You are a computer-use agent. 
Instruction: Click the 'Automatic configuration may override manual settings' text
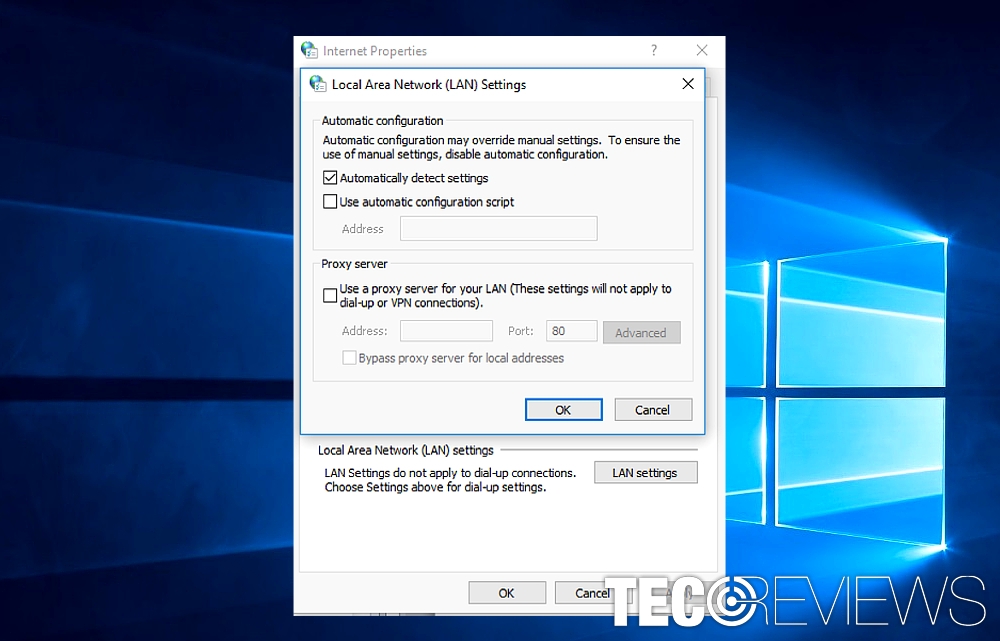[461, 140]
